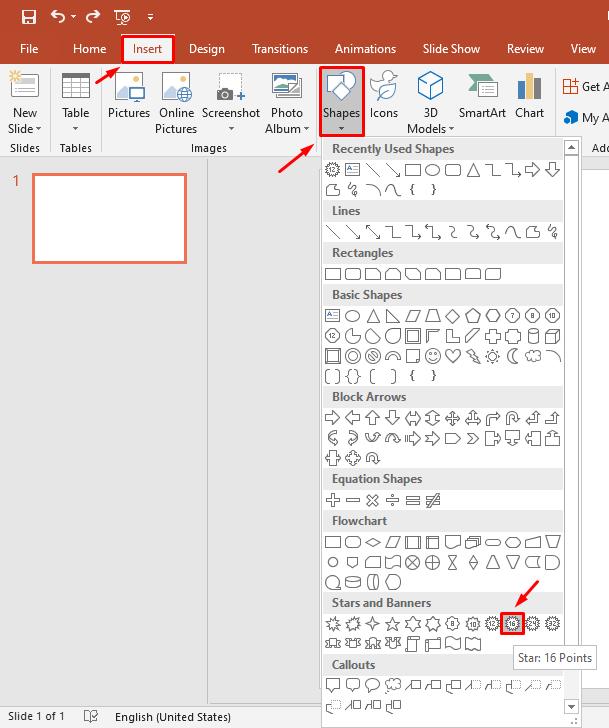Select the U-turn block arrow shape

tap(512, 418)
